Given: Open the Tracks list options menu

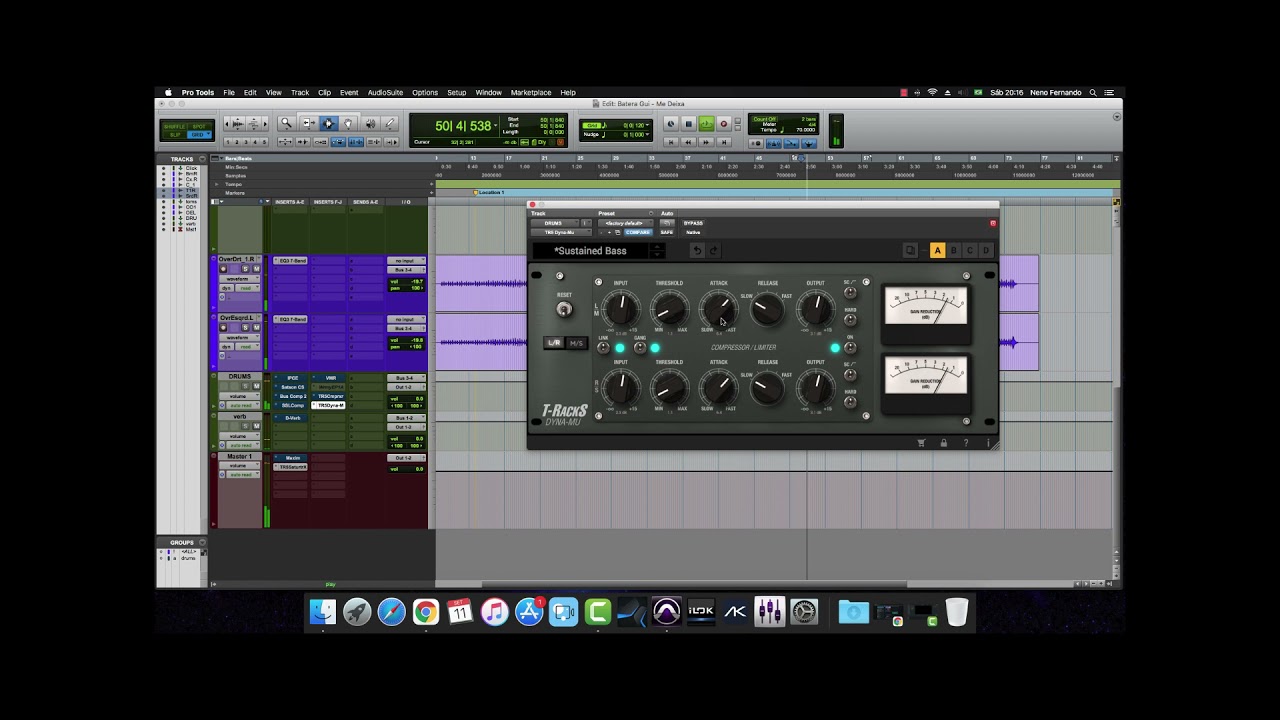Looking at the screenshot, I should (x=202, y=159).
